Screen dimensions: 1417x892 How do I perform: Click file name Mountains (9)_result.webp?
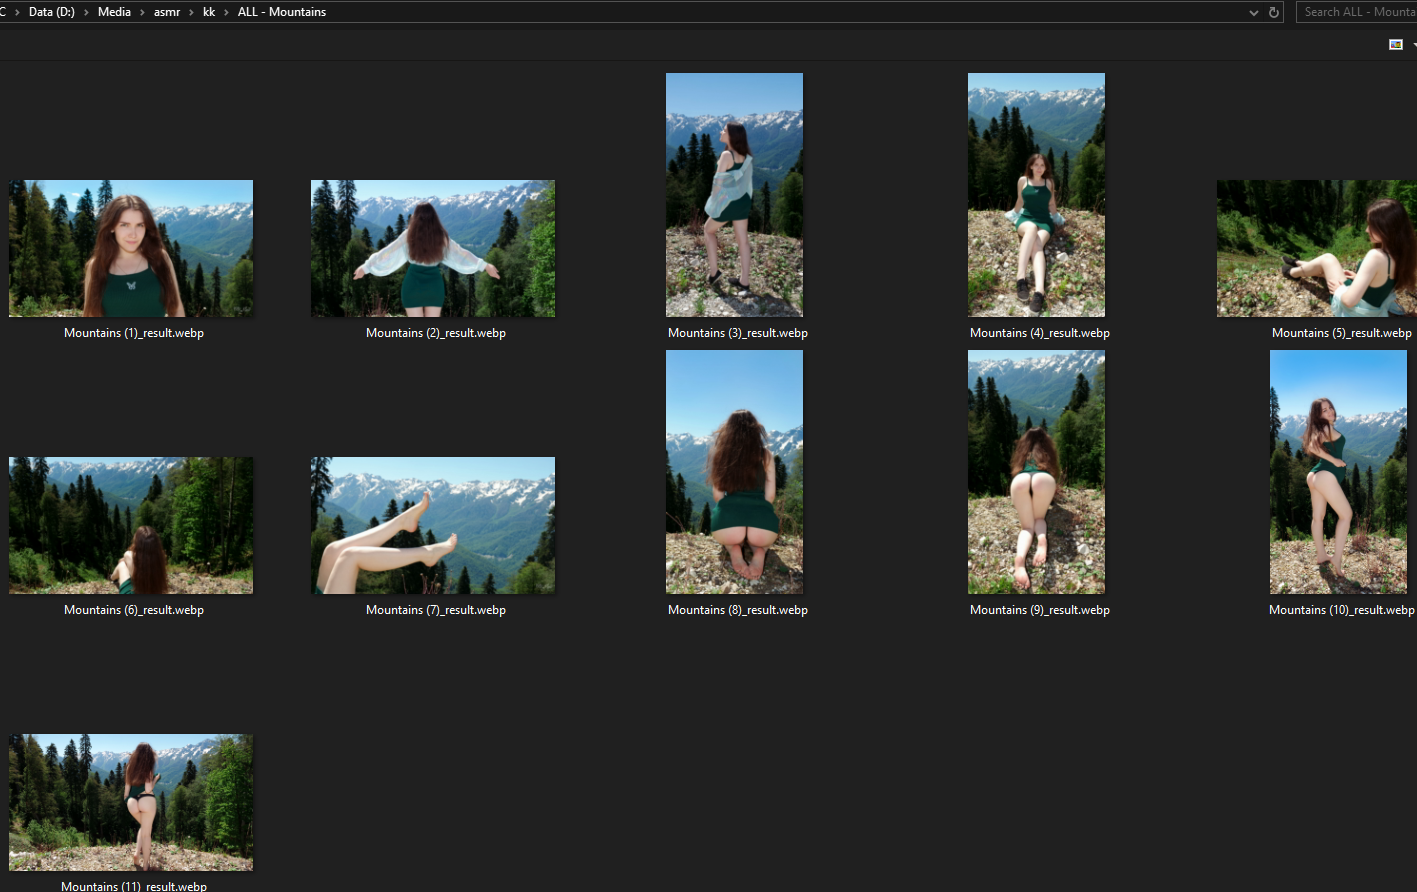(1040, 610)
